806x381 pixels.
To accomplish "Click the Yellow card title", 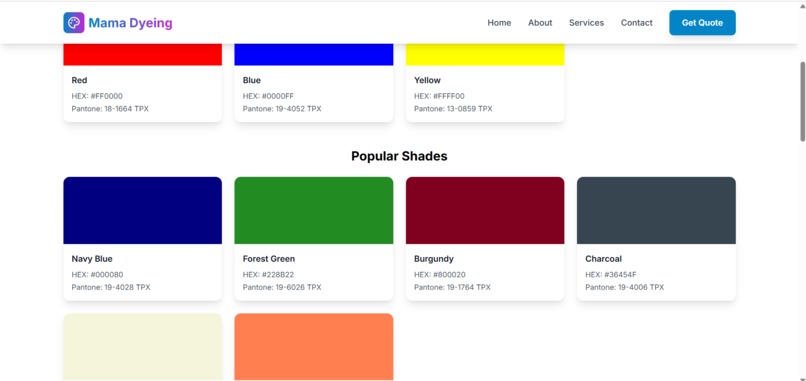I will pyautogui.click(x=427, y=80).
